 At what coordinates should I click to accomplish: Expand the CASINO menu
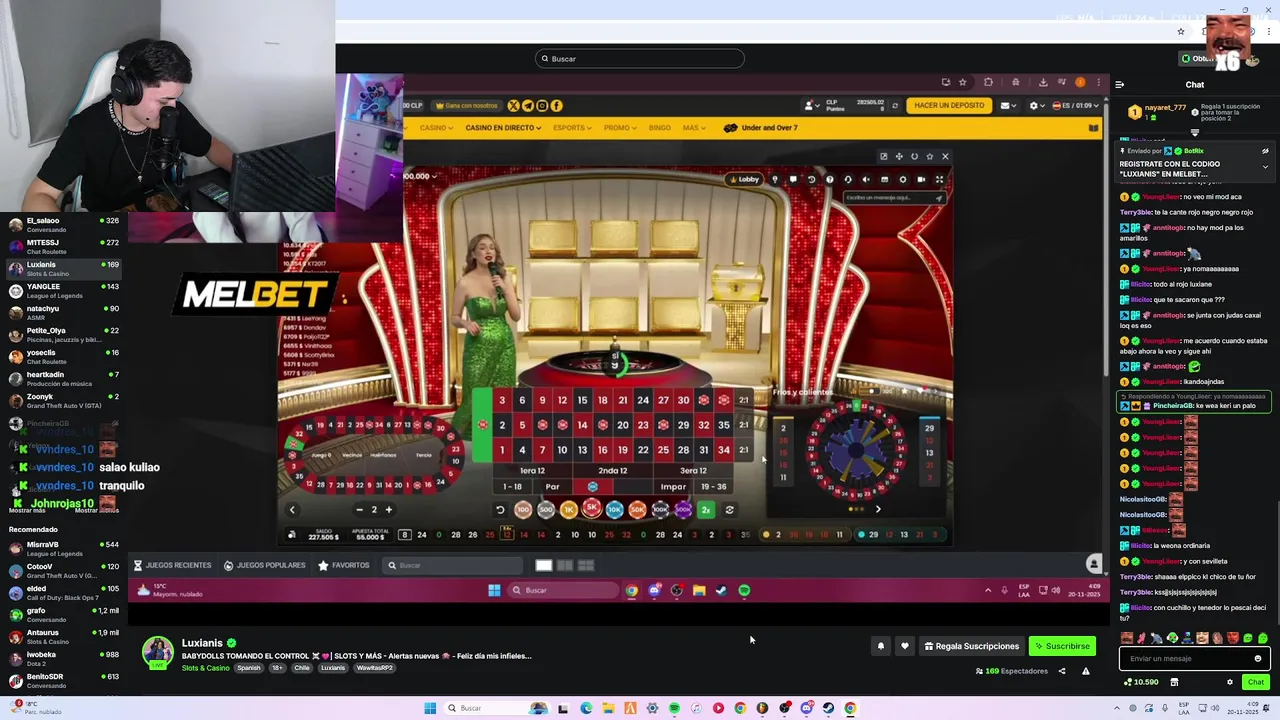click(437, 128)
